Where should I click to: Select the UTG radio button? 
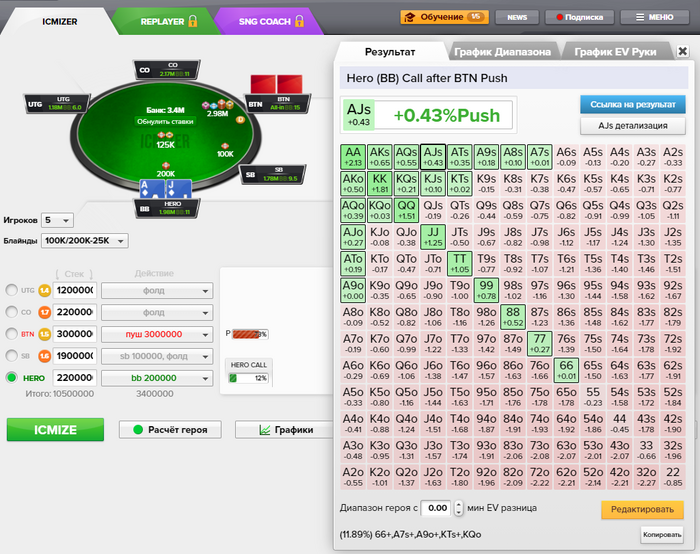[12, 290]
